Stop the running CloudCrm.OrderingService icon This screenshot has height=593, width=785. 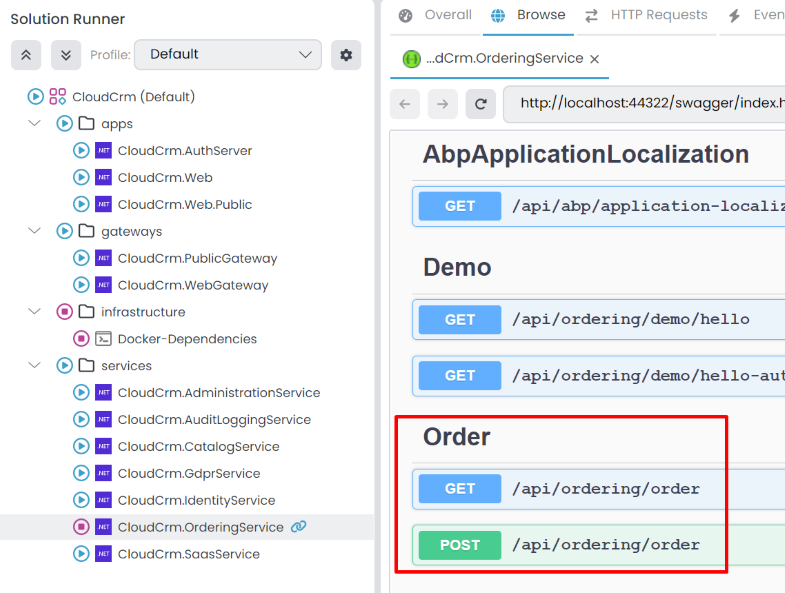[82, 527]
